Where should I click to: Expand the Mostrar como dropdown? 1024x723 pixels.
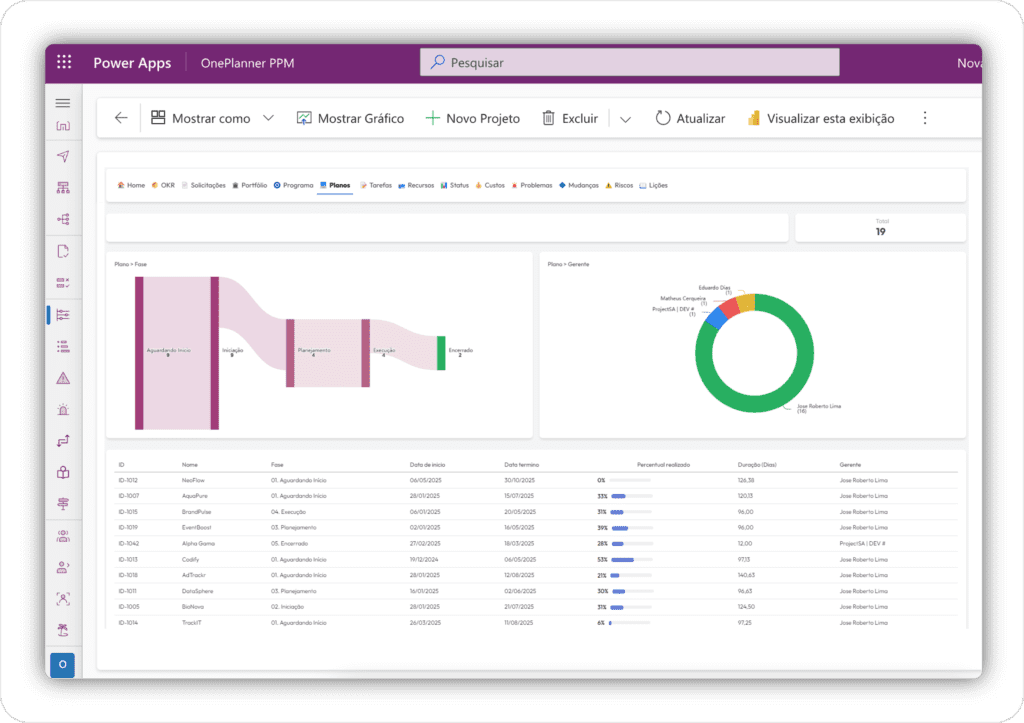(x=268, y=118)
